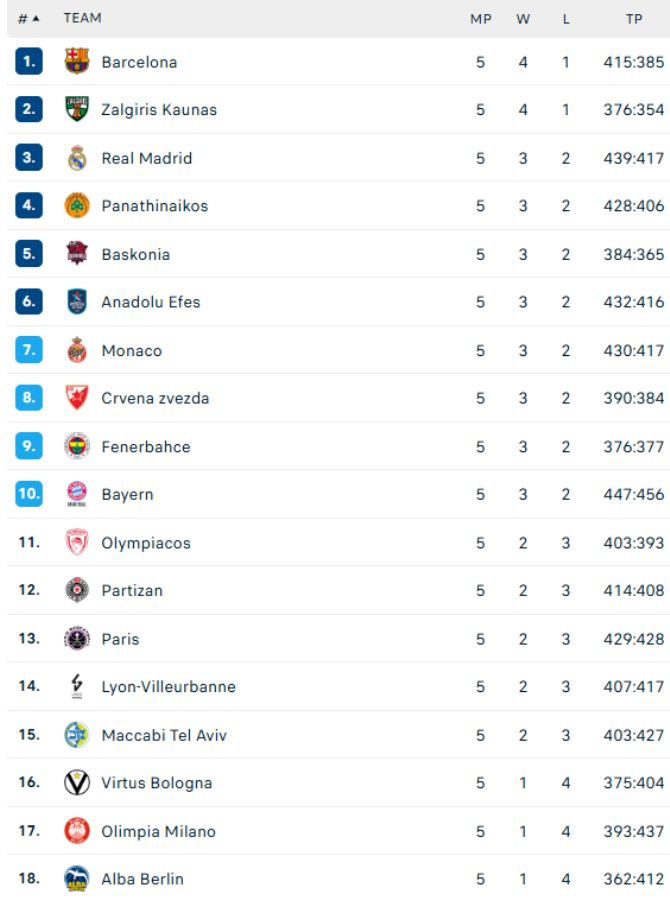
Task: Open the Anadolu Efes team link
Action: coord(151,302)
